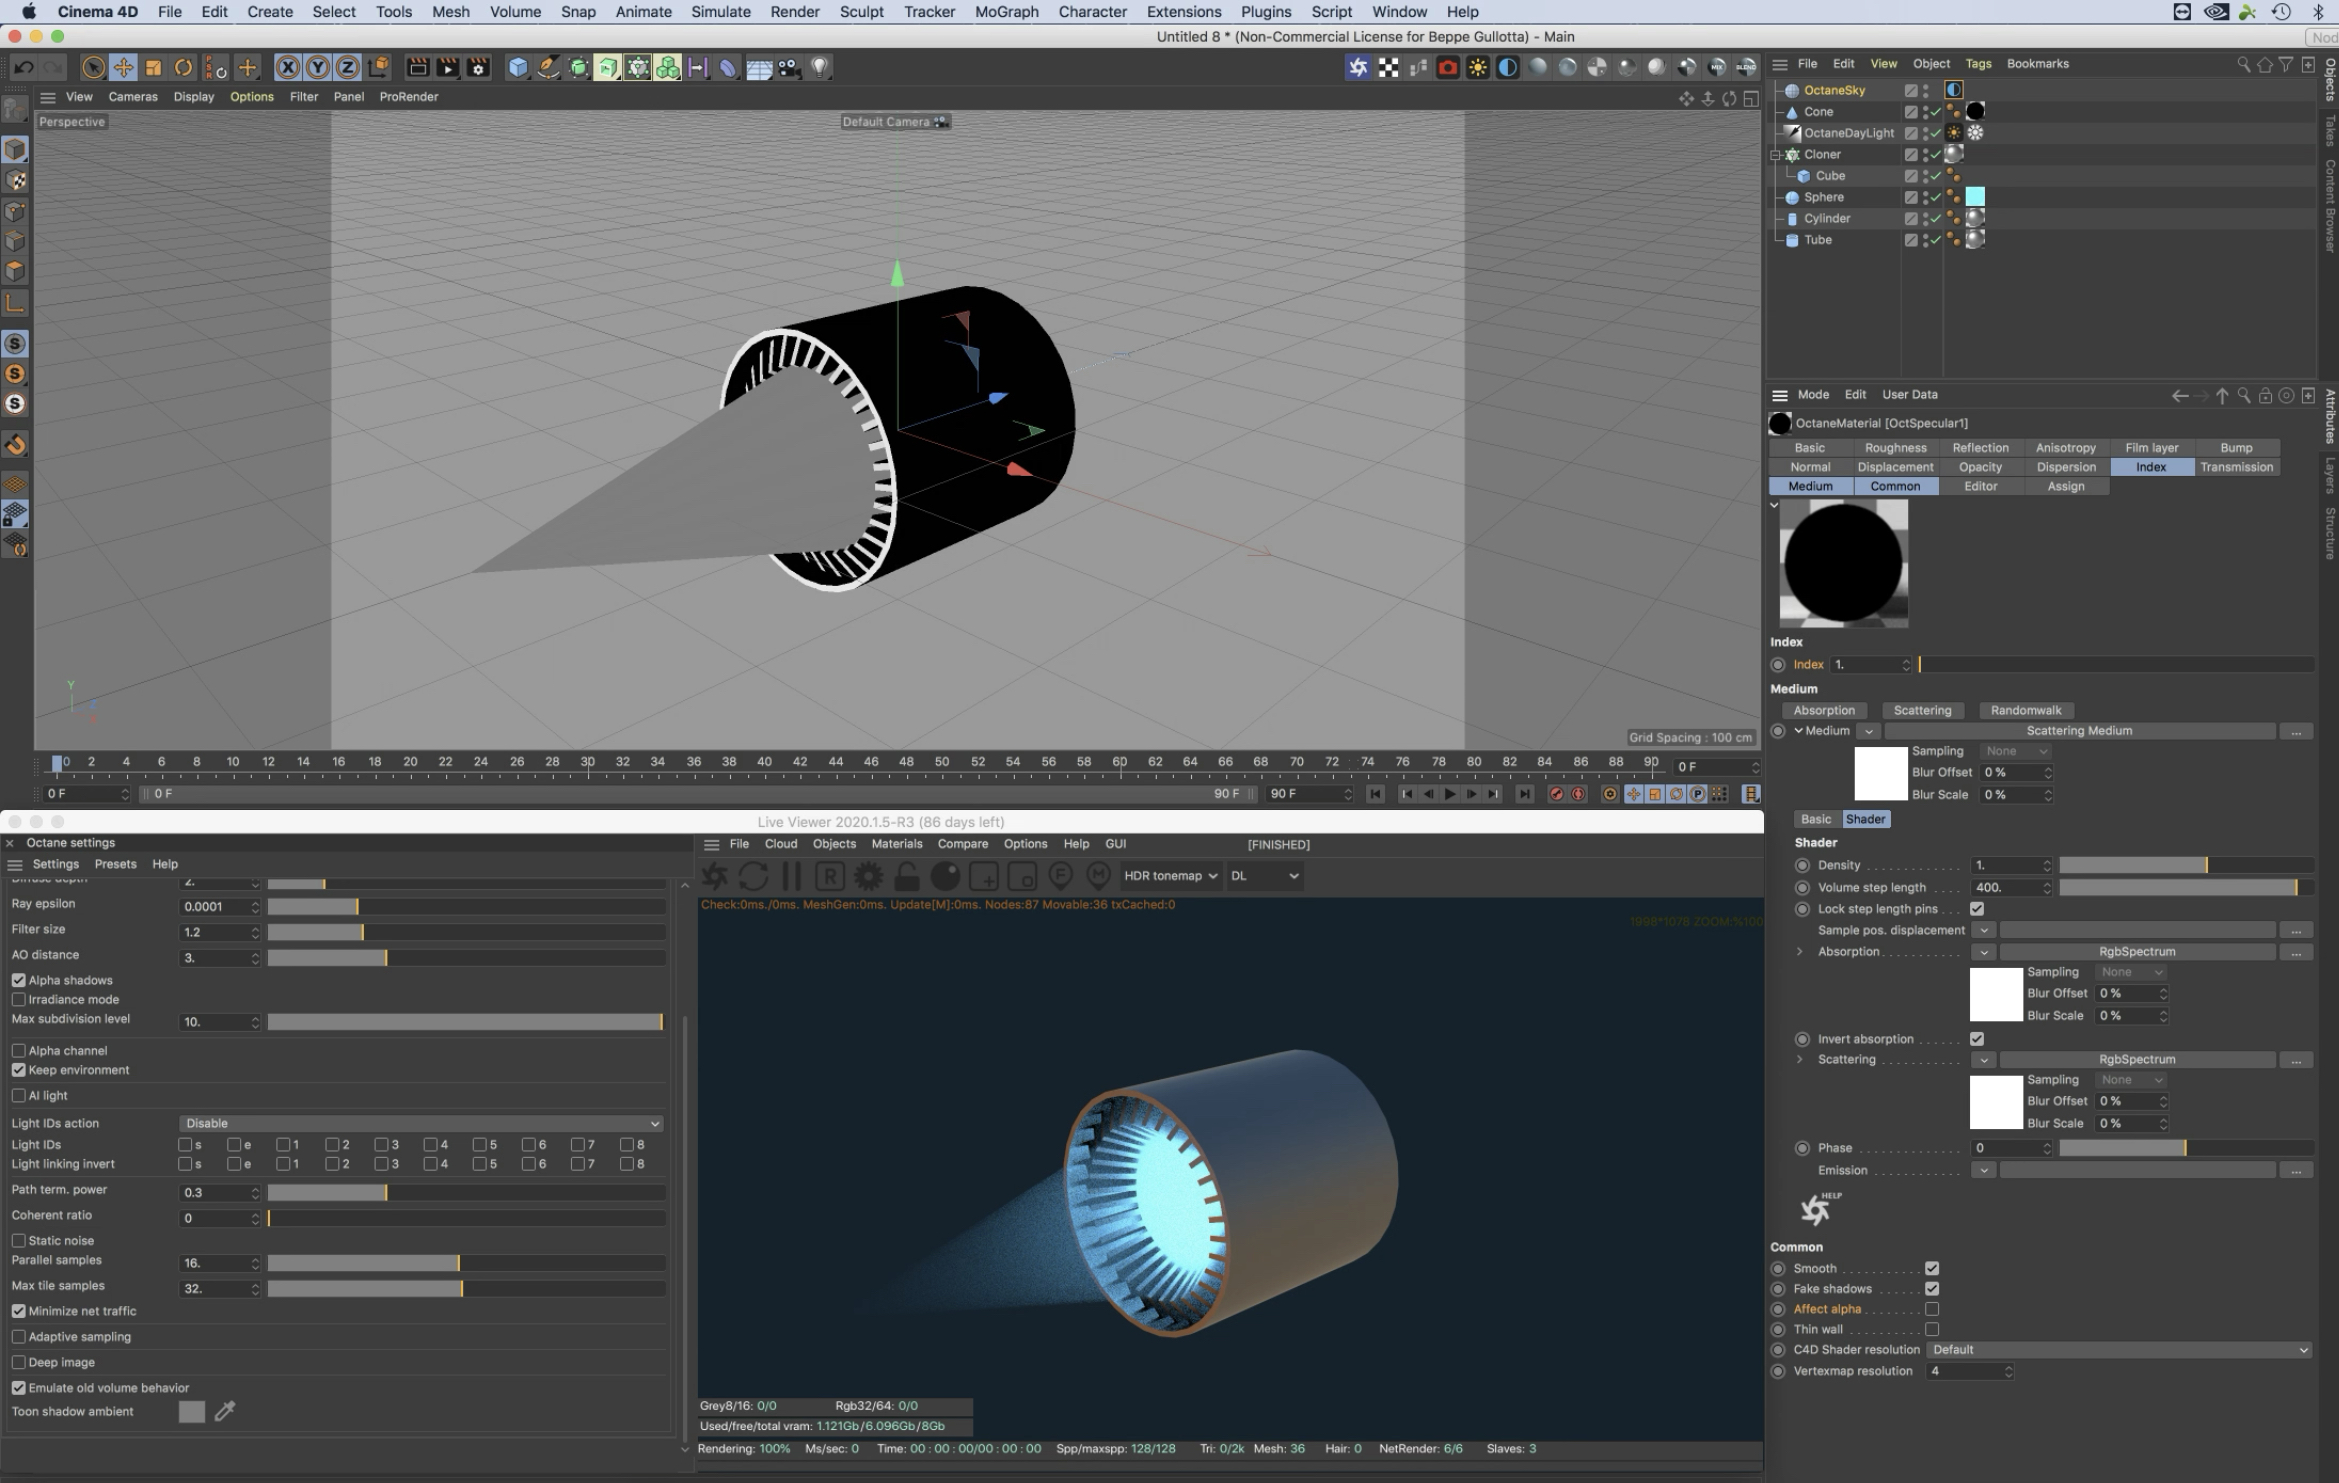The image size is (2339, 1483).
Task: Click the Octane settings gear in Live Viewer
Action: coord(868,877)
